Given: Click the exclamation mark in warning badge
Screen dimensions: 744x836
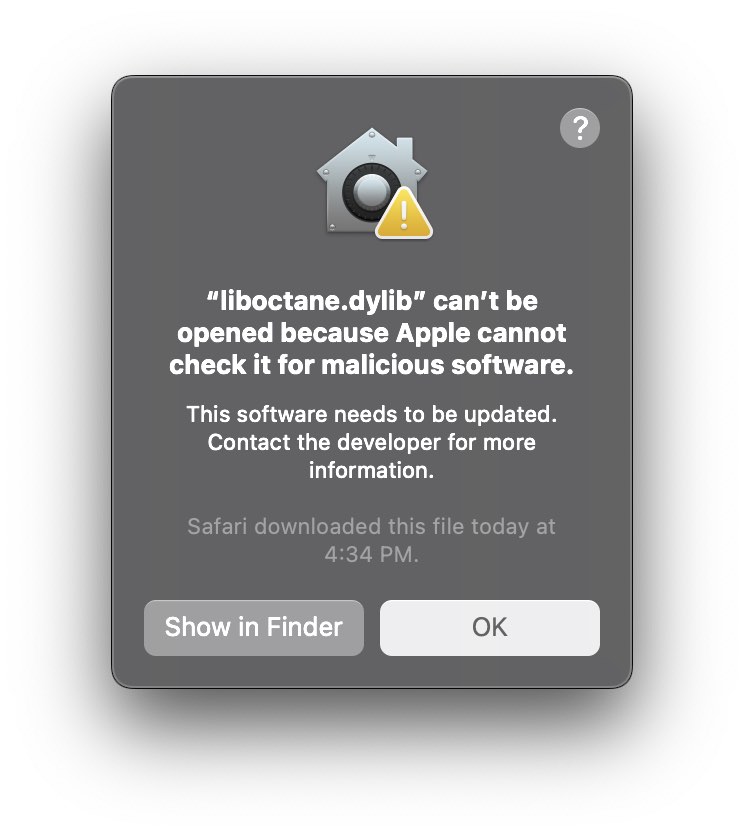Looking at the screenshot, I should [404, 216].
